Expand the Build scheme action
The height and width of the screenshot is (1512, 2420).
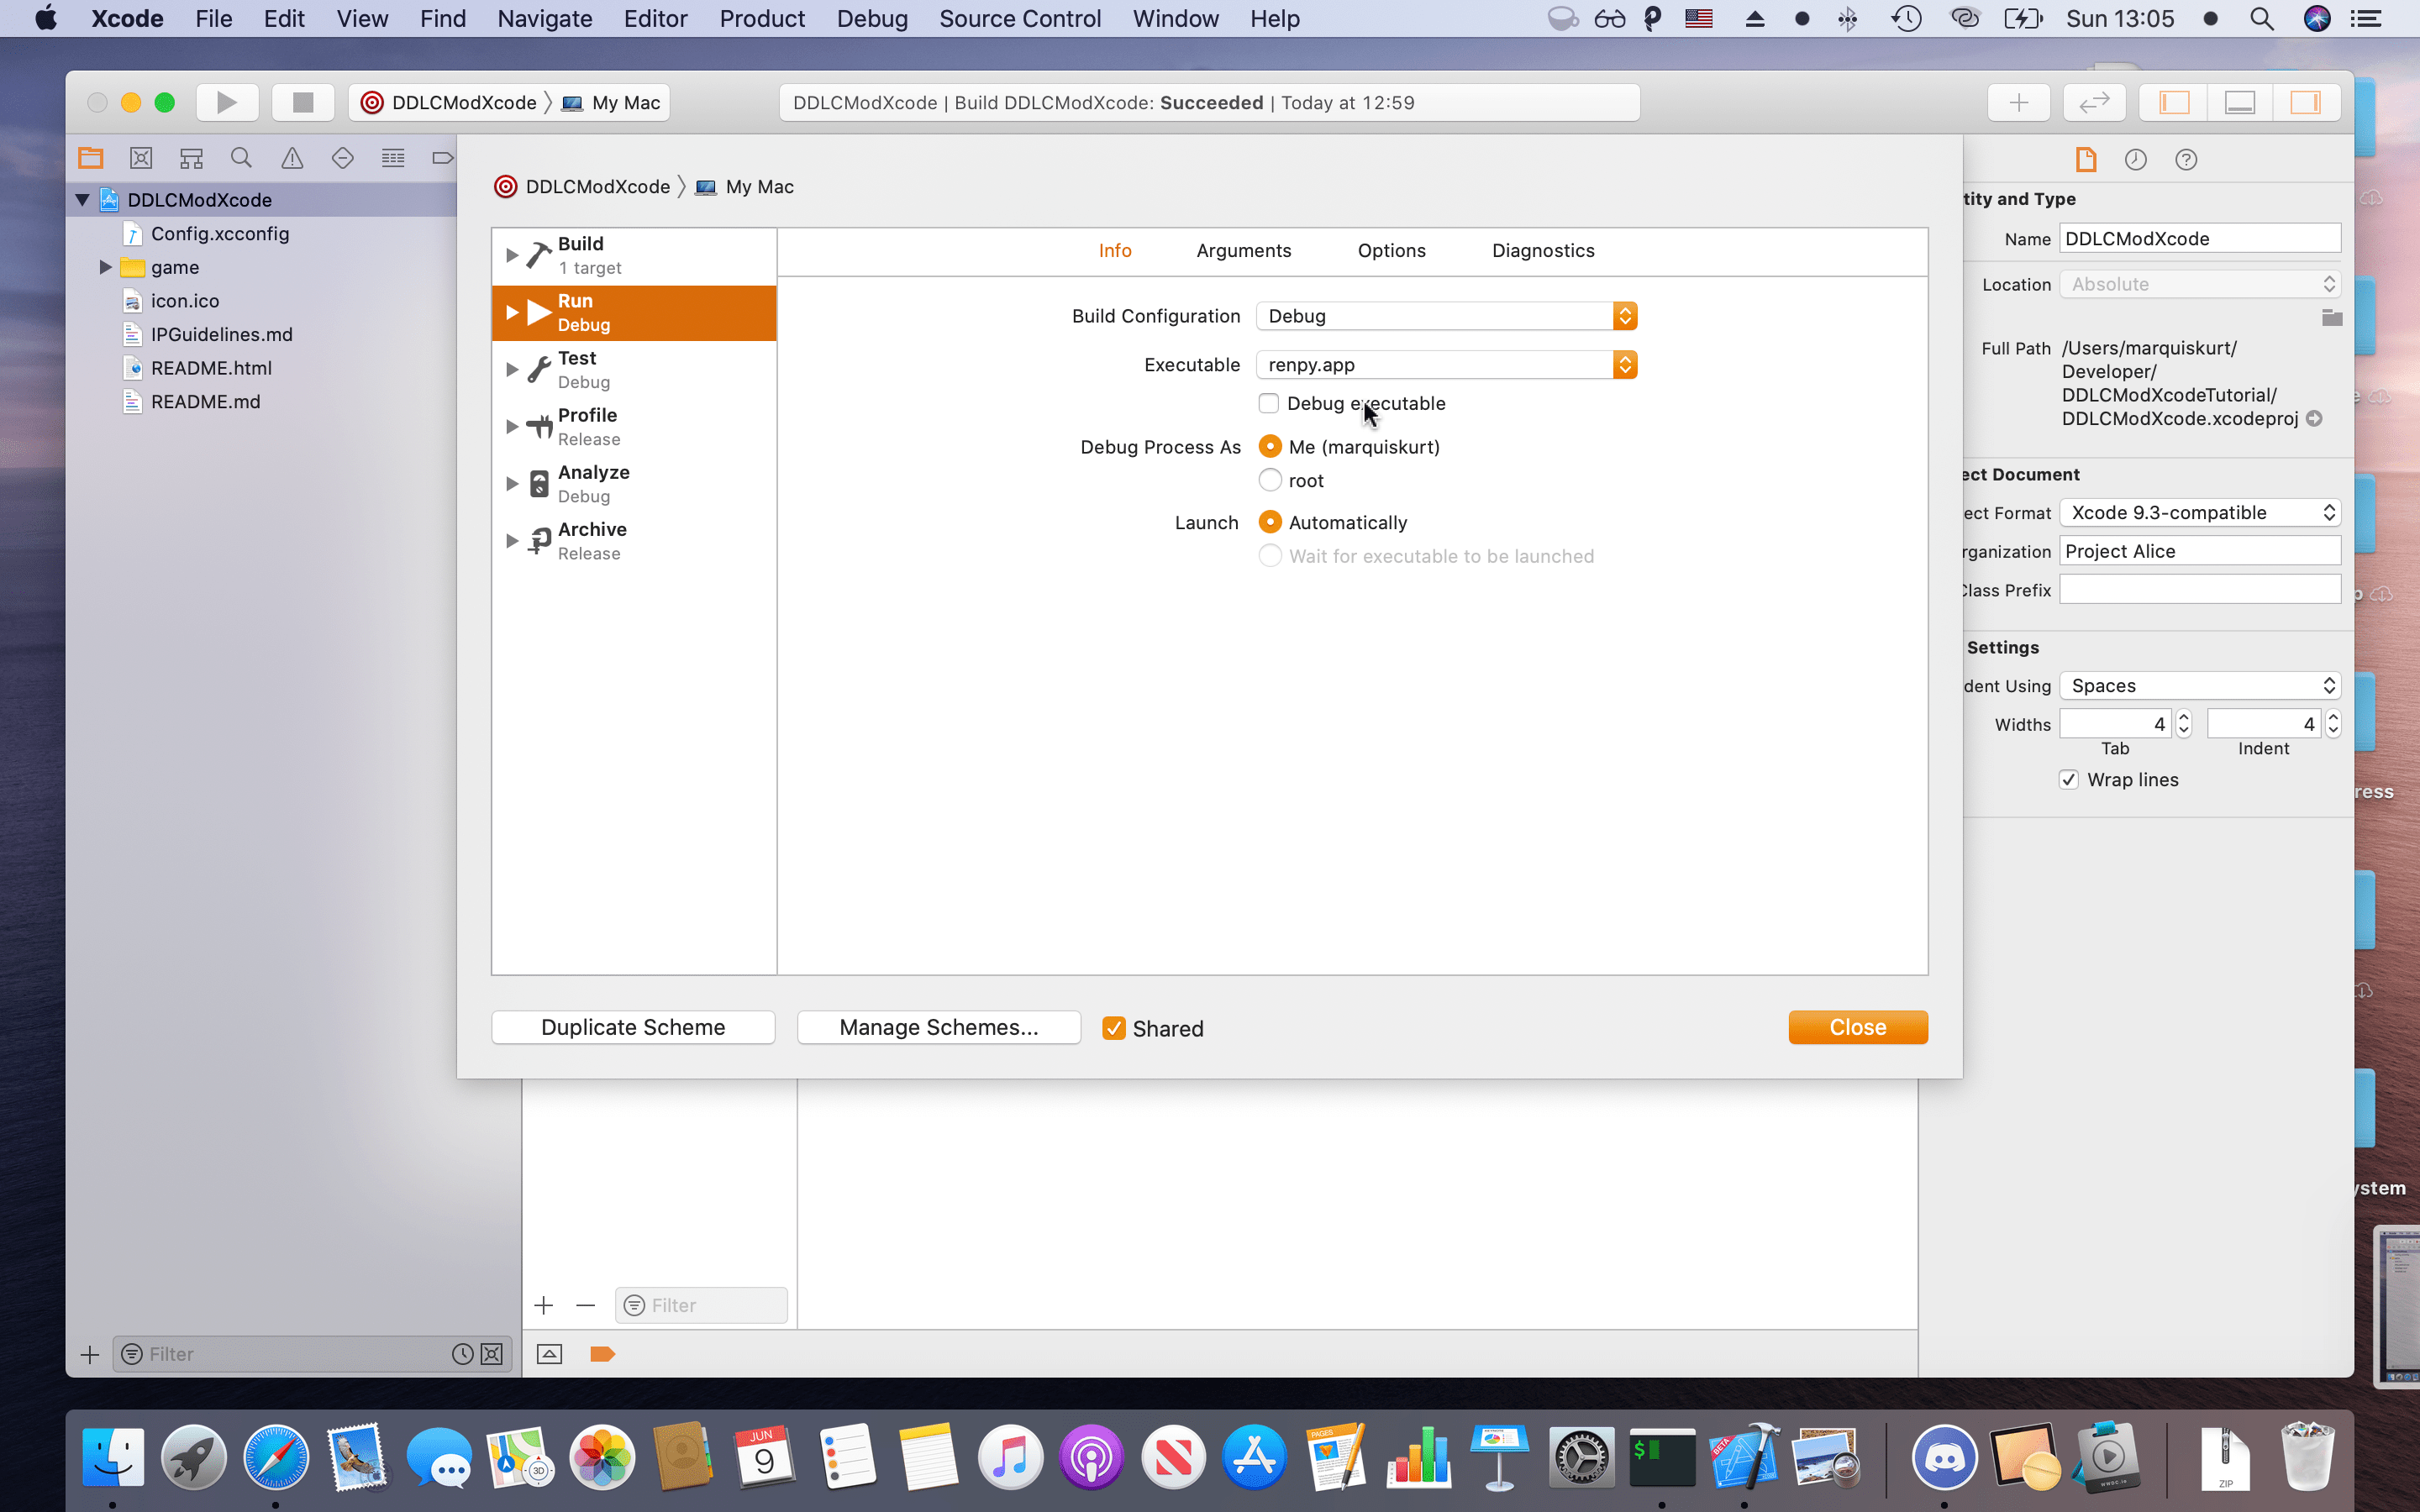(511, 255)
